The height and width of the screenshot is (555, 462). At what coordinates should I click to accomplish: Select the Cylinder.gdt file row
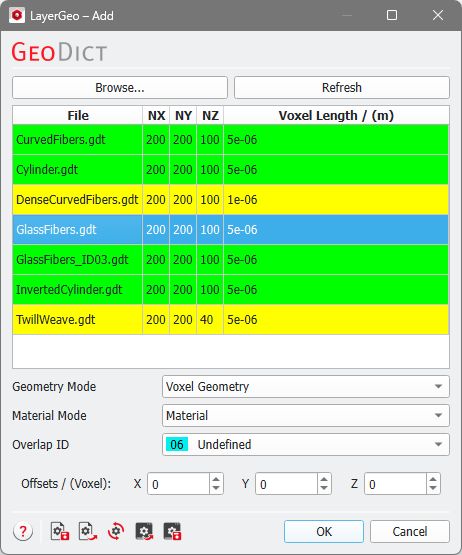click(230, 170)
